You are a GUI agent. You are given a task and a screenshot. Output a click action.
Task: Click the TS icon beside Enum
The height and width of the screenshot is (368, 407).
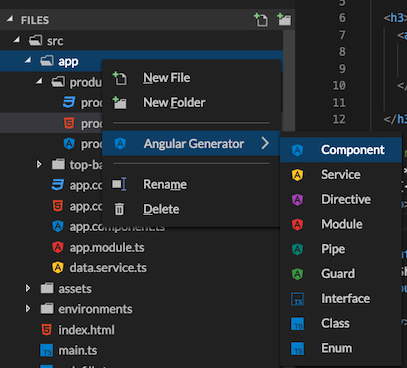point(297,348)
